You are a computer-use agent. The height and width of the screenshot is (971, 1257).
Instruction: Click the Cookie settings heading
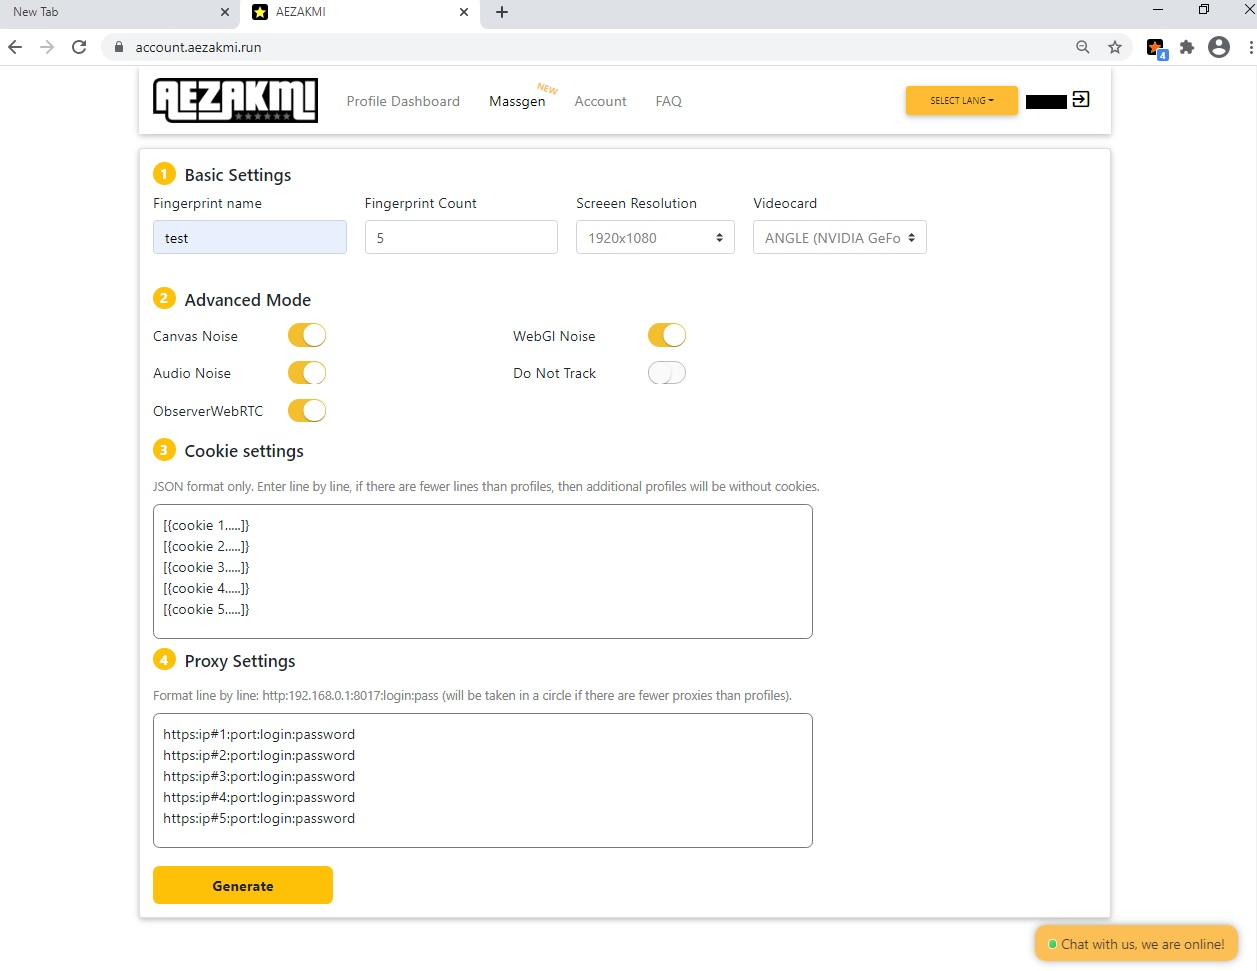pos(244,451)
